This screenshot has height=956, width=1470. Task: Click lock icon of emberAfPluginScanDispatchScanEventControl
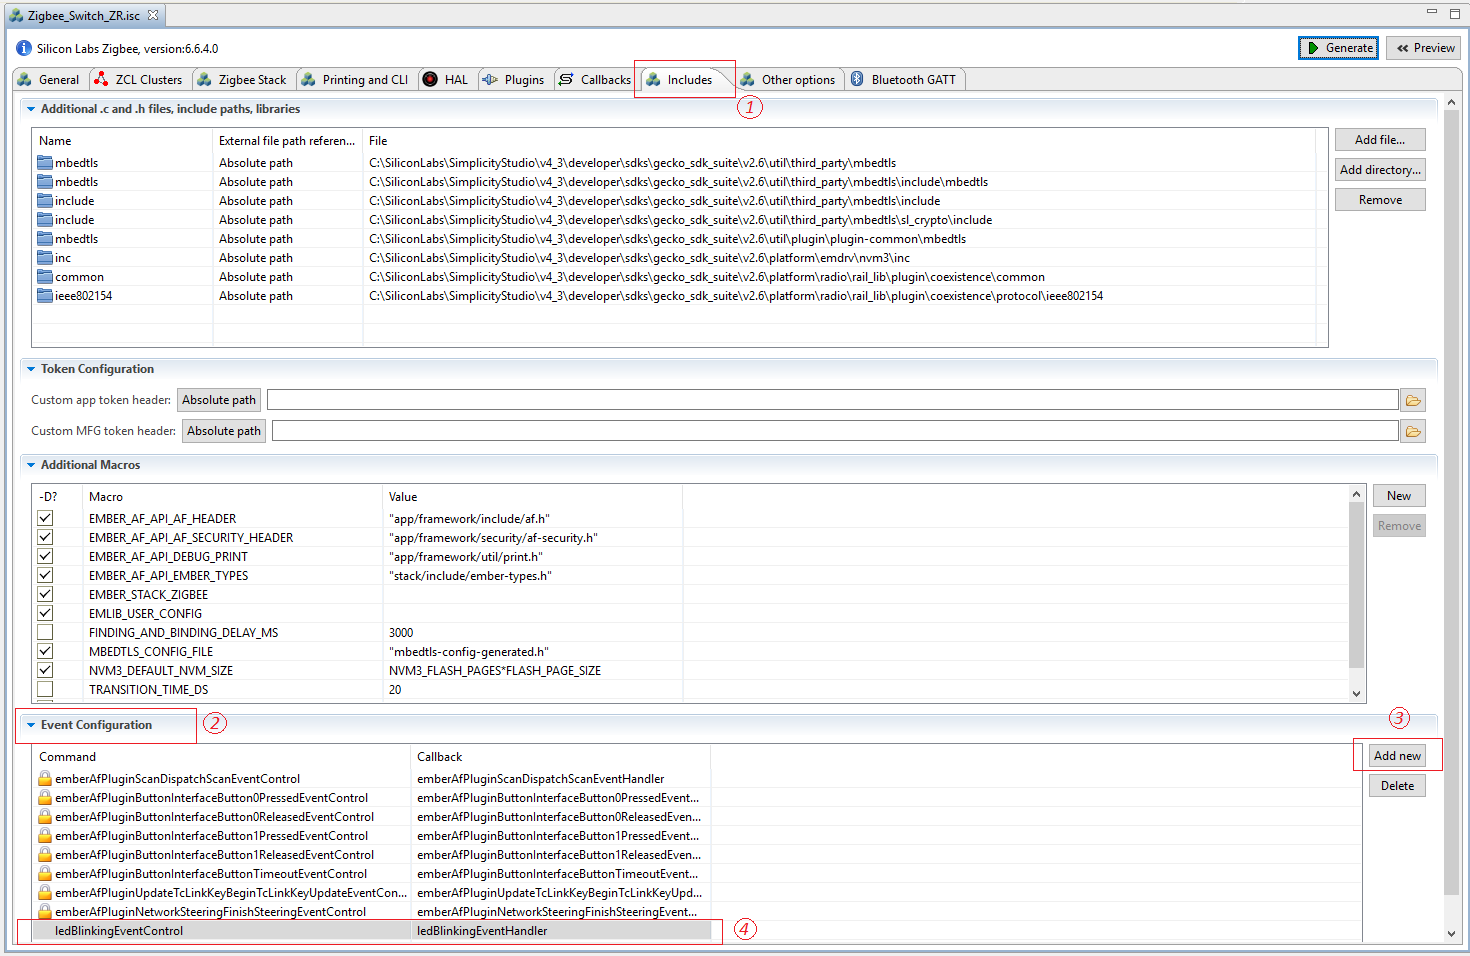point(45,778)
